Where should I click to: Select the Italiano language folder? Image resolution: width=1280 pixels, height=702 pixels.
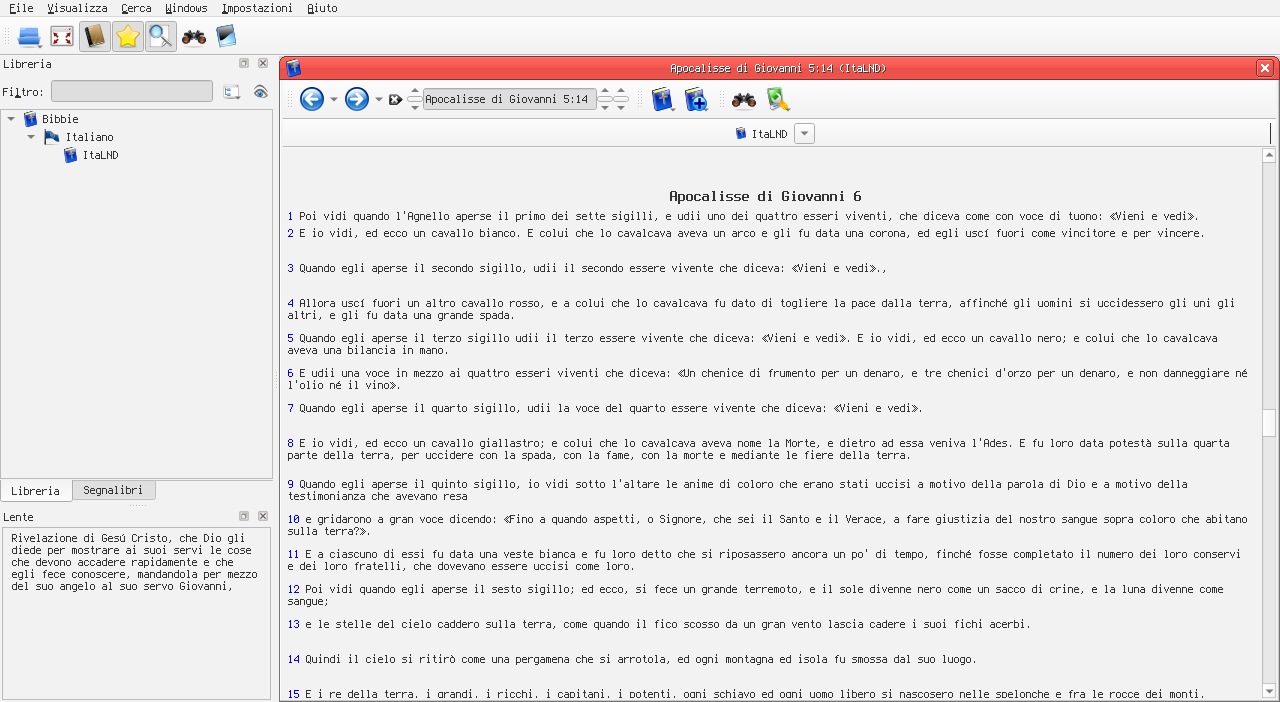[89, 137]
